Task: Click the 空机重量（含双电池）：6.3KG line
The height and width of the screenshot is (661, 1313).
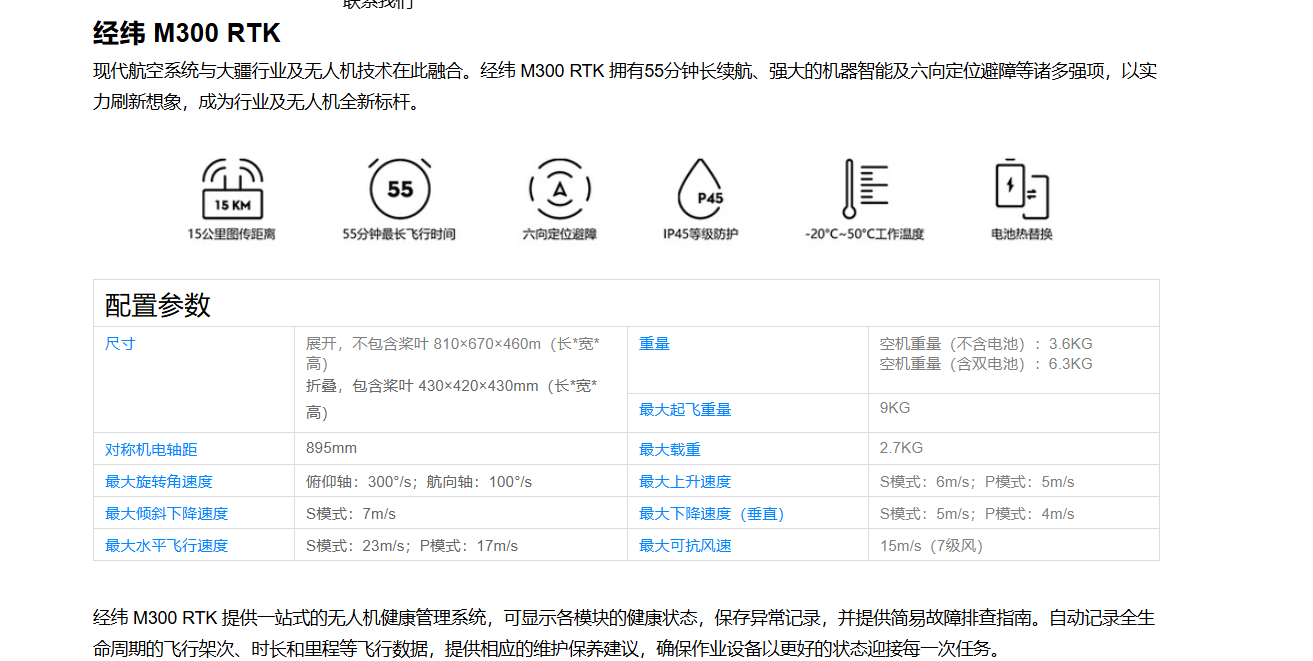Action: point(986,364)
